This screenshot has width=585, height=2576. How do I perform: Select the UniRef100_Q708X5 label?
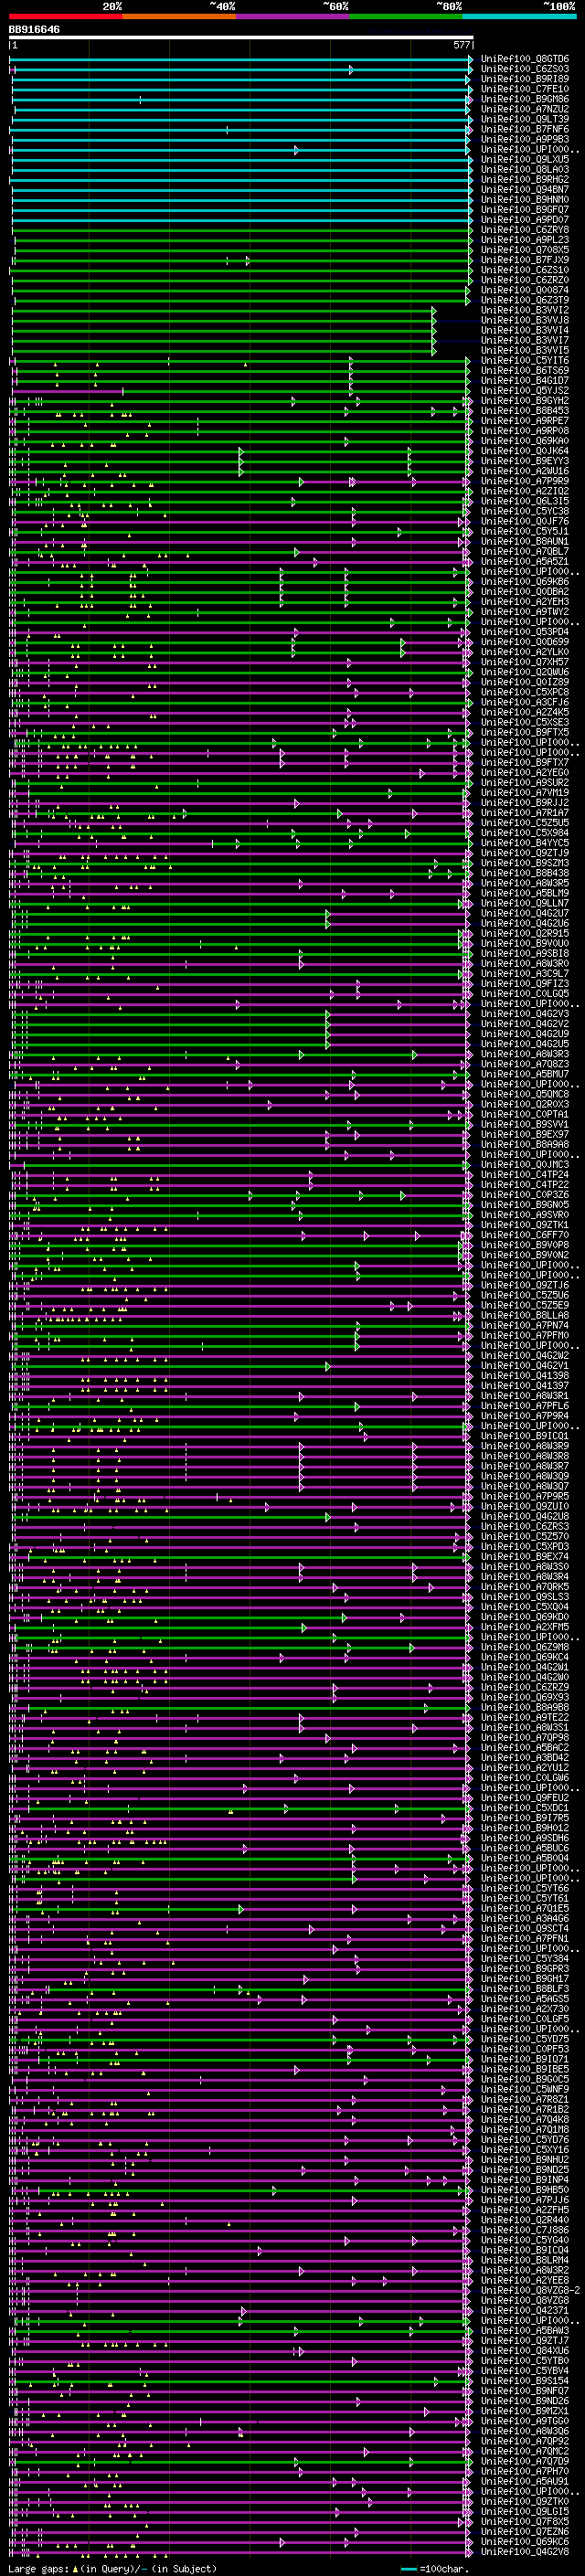pyautogui.click(x=525, y=250)
